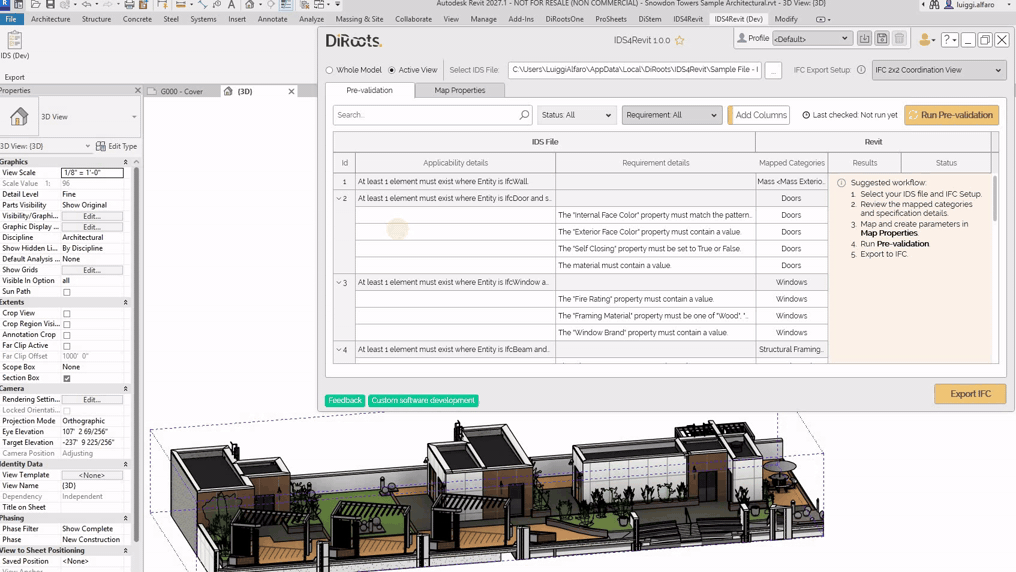
Task: Click the View Scale value field
Action: [x=92, y=173]
